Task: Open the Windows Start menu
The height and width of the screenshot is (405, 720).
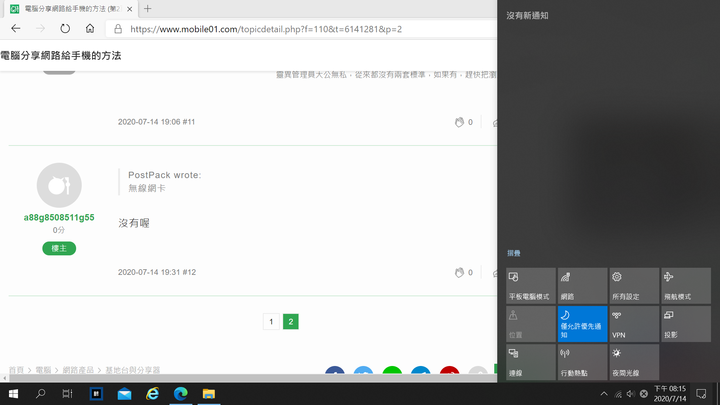Action: [x=13, y=394]
